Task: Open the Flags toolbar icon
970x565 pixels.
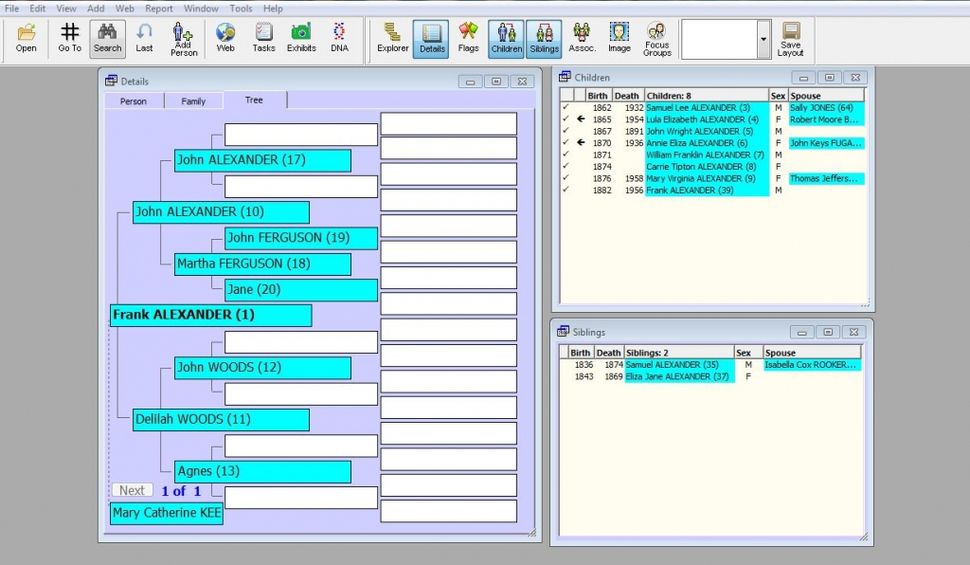Action: [468, 38]
